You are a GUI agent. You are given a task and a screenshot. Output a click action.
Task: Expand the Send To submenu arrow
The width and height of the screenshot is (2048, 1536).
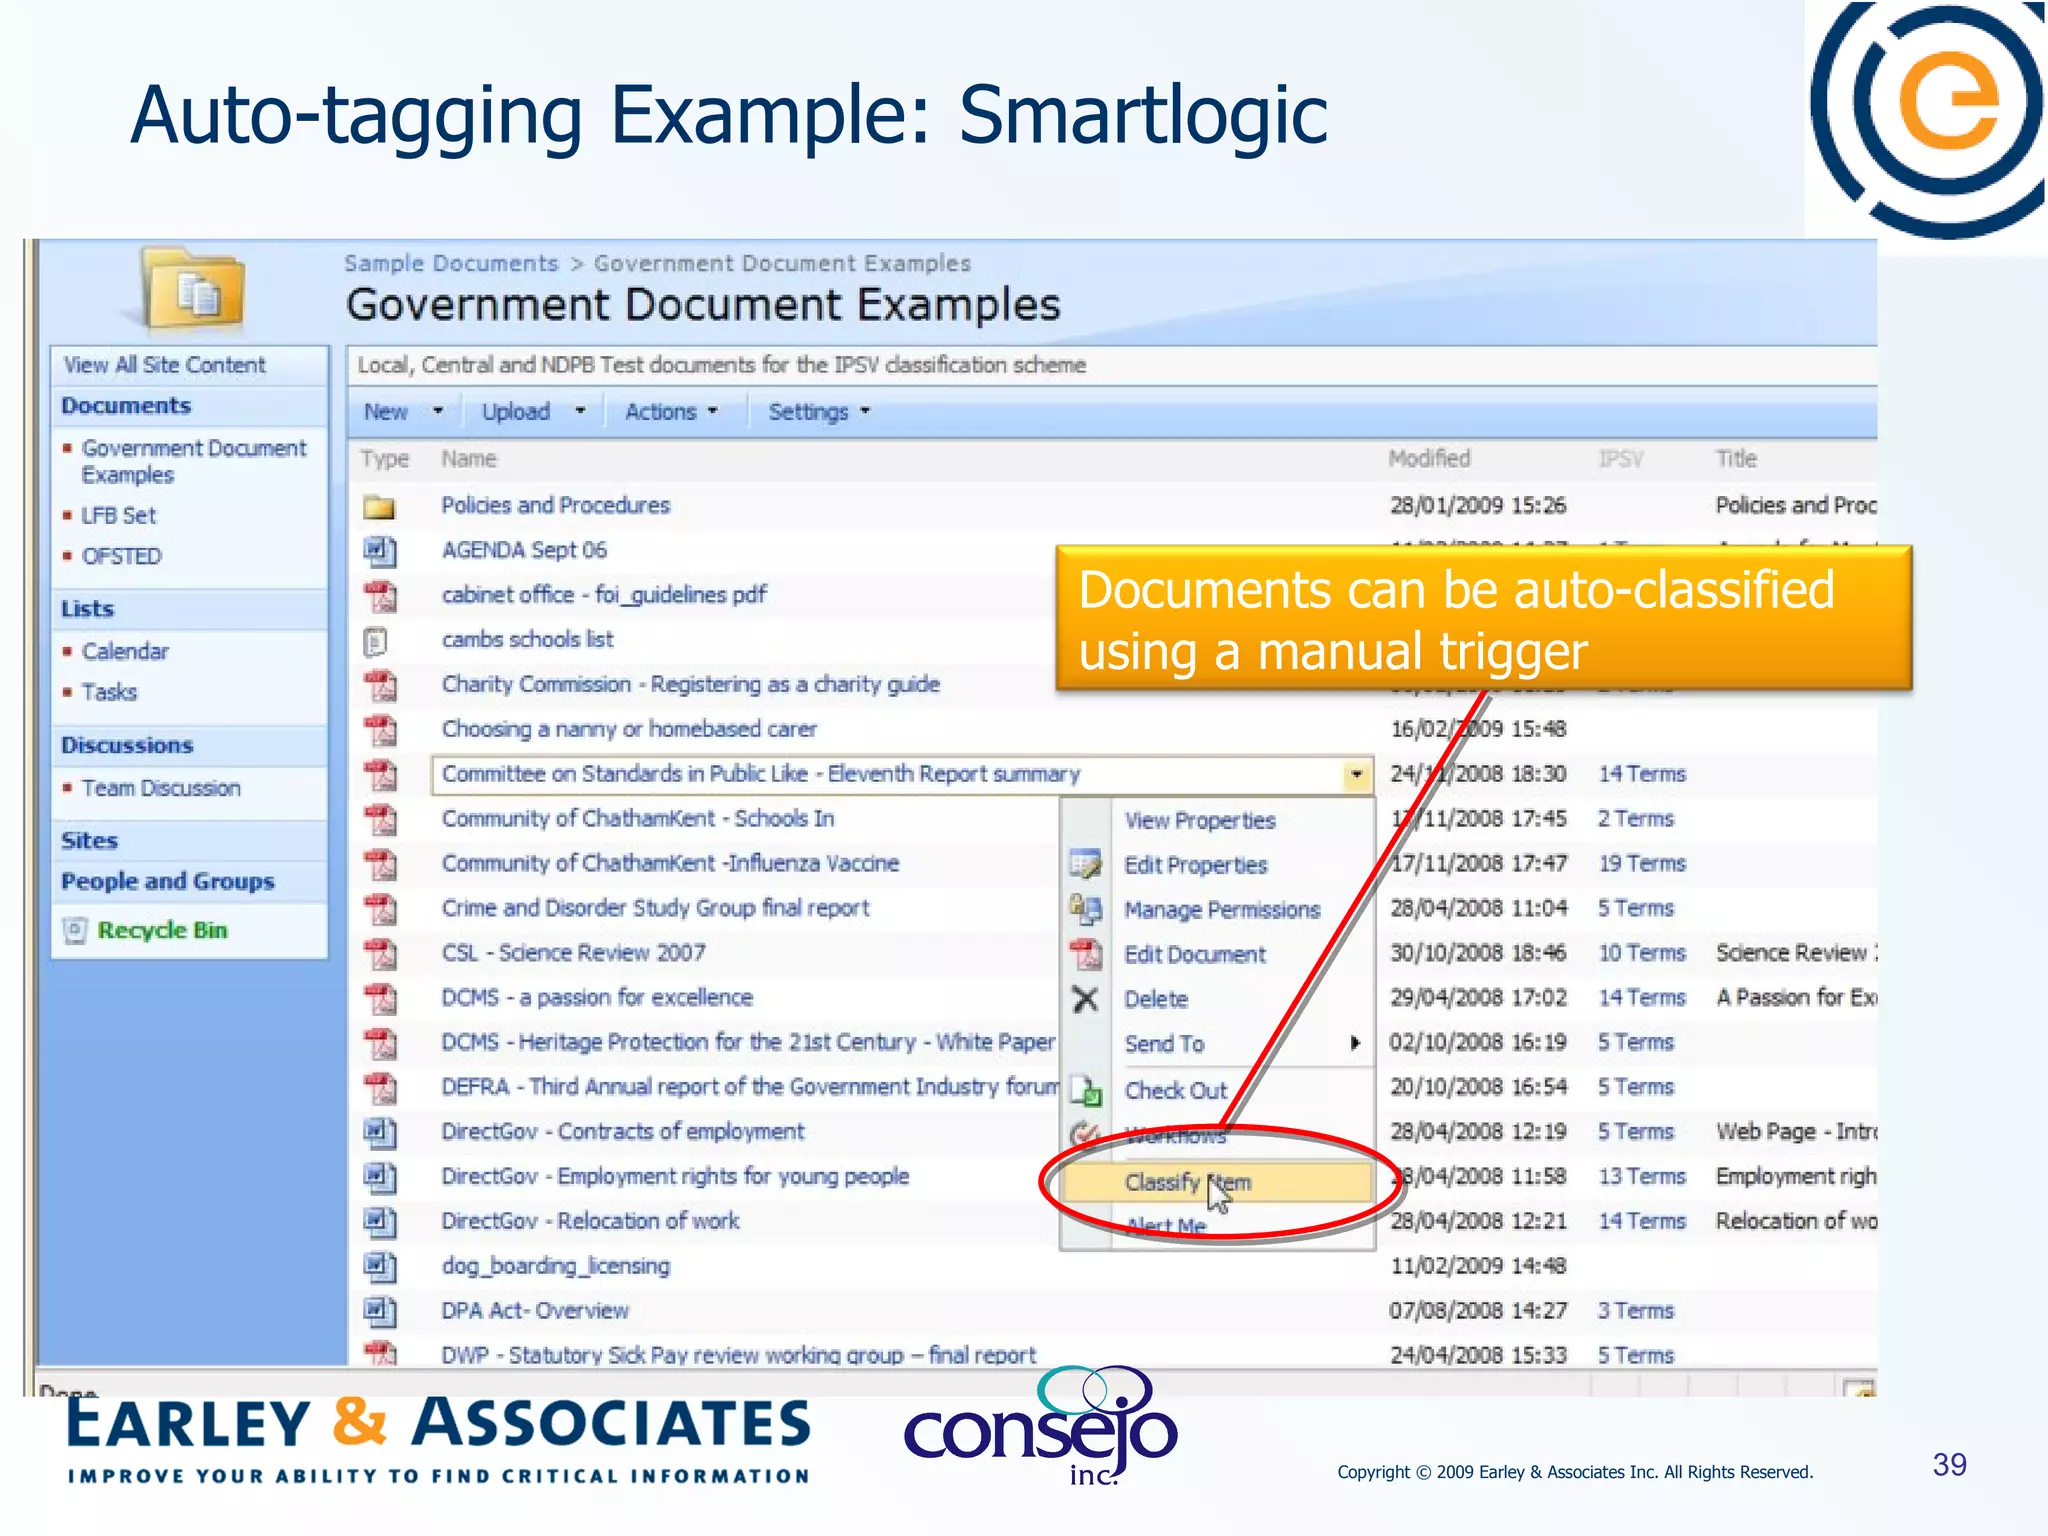(x=1355, y=1044)
